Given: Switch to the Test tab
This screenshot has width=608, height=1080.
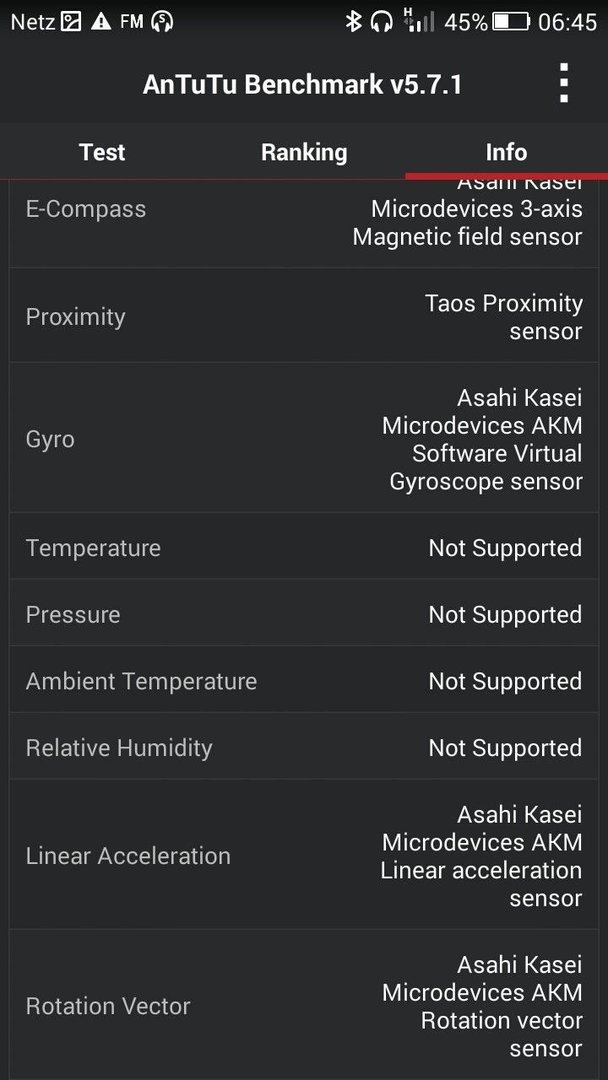Looking at the screenshot, I should click(102, 152).
